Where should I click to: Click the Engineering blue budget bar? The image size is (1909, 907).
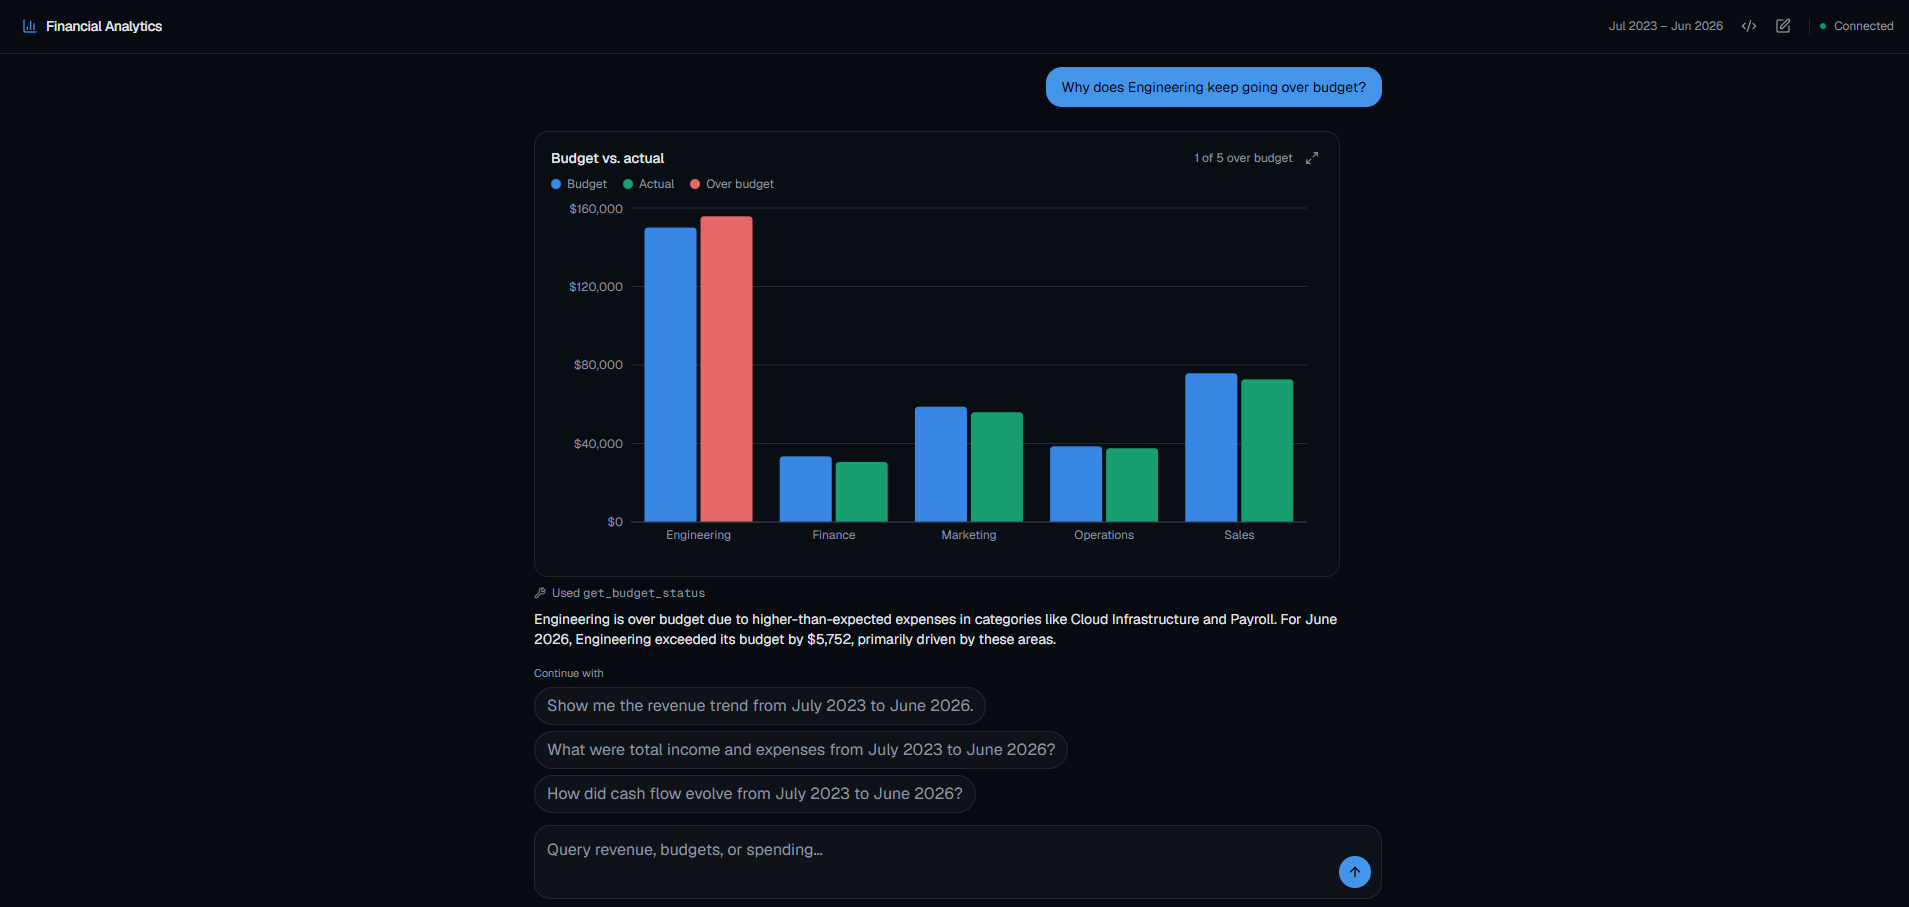point(670,375)
